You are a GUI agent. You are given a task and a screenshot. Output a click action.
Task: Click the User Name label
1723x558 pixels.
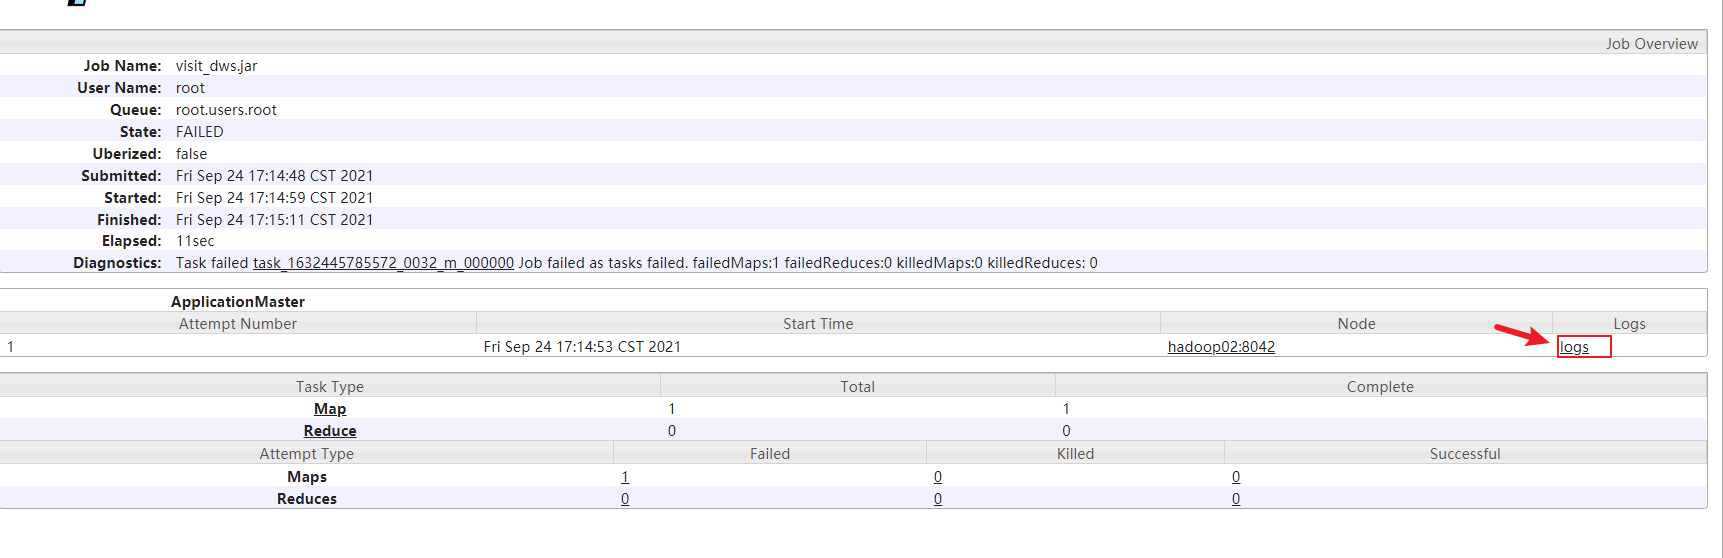tap(119, 88)
